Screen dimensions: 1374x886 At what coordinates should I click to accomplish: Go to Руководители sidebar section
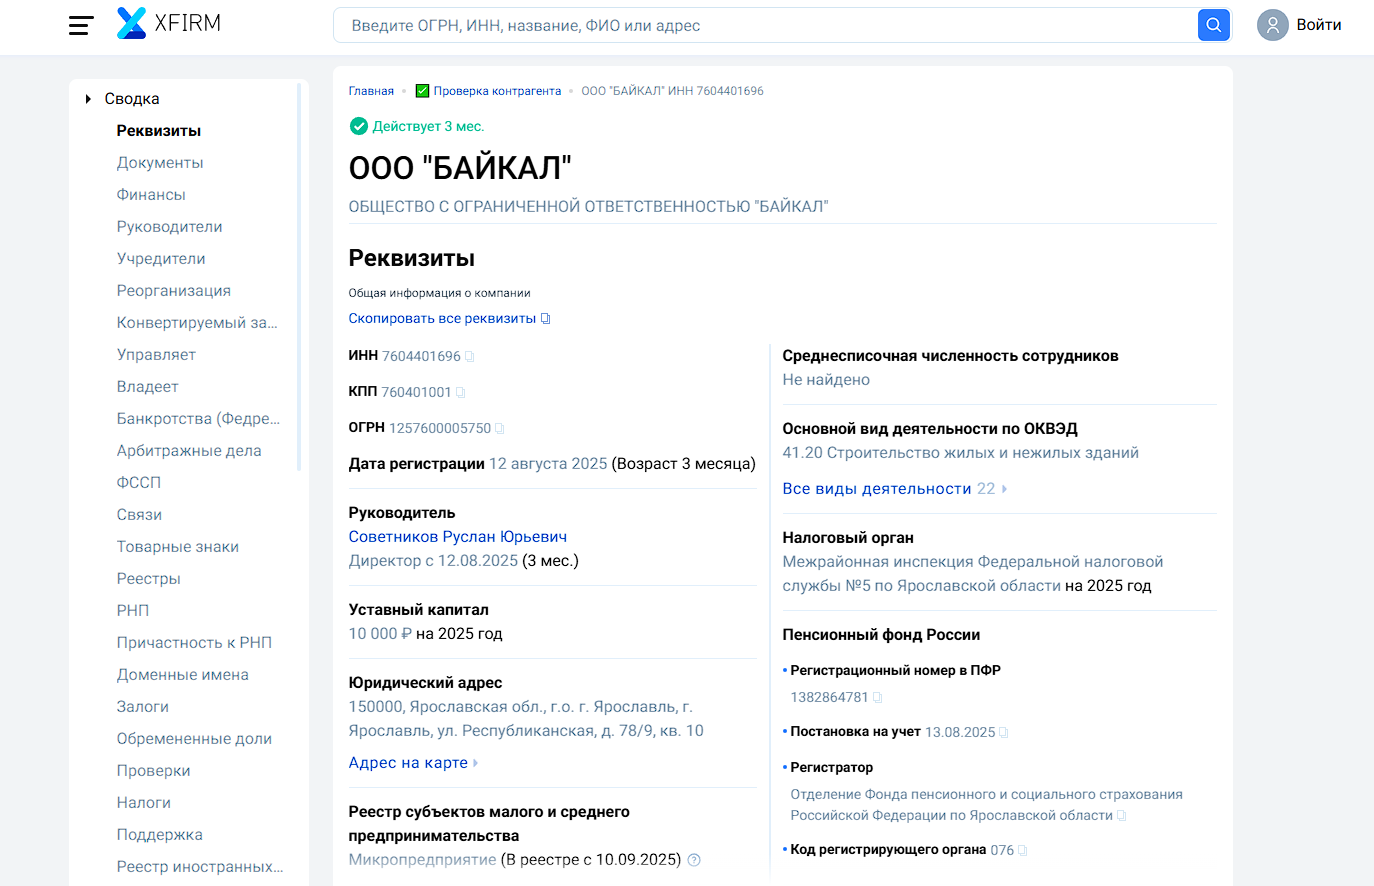[169, 227]
